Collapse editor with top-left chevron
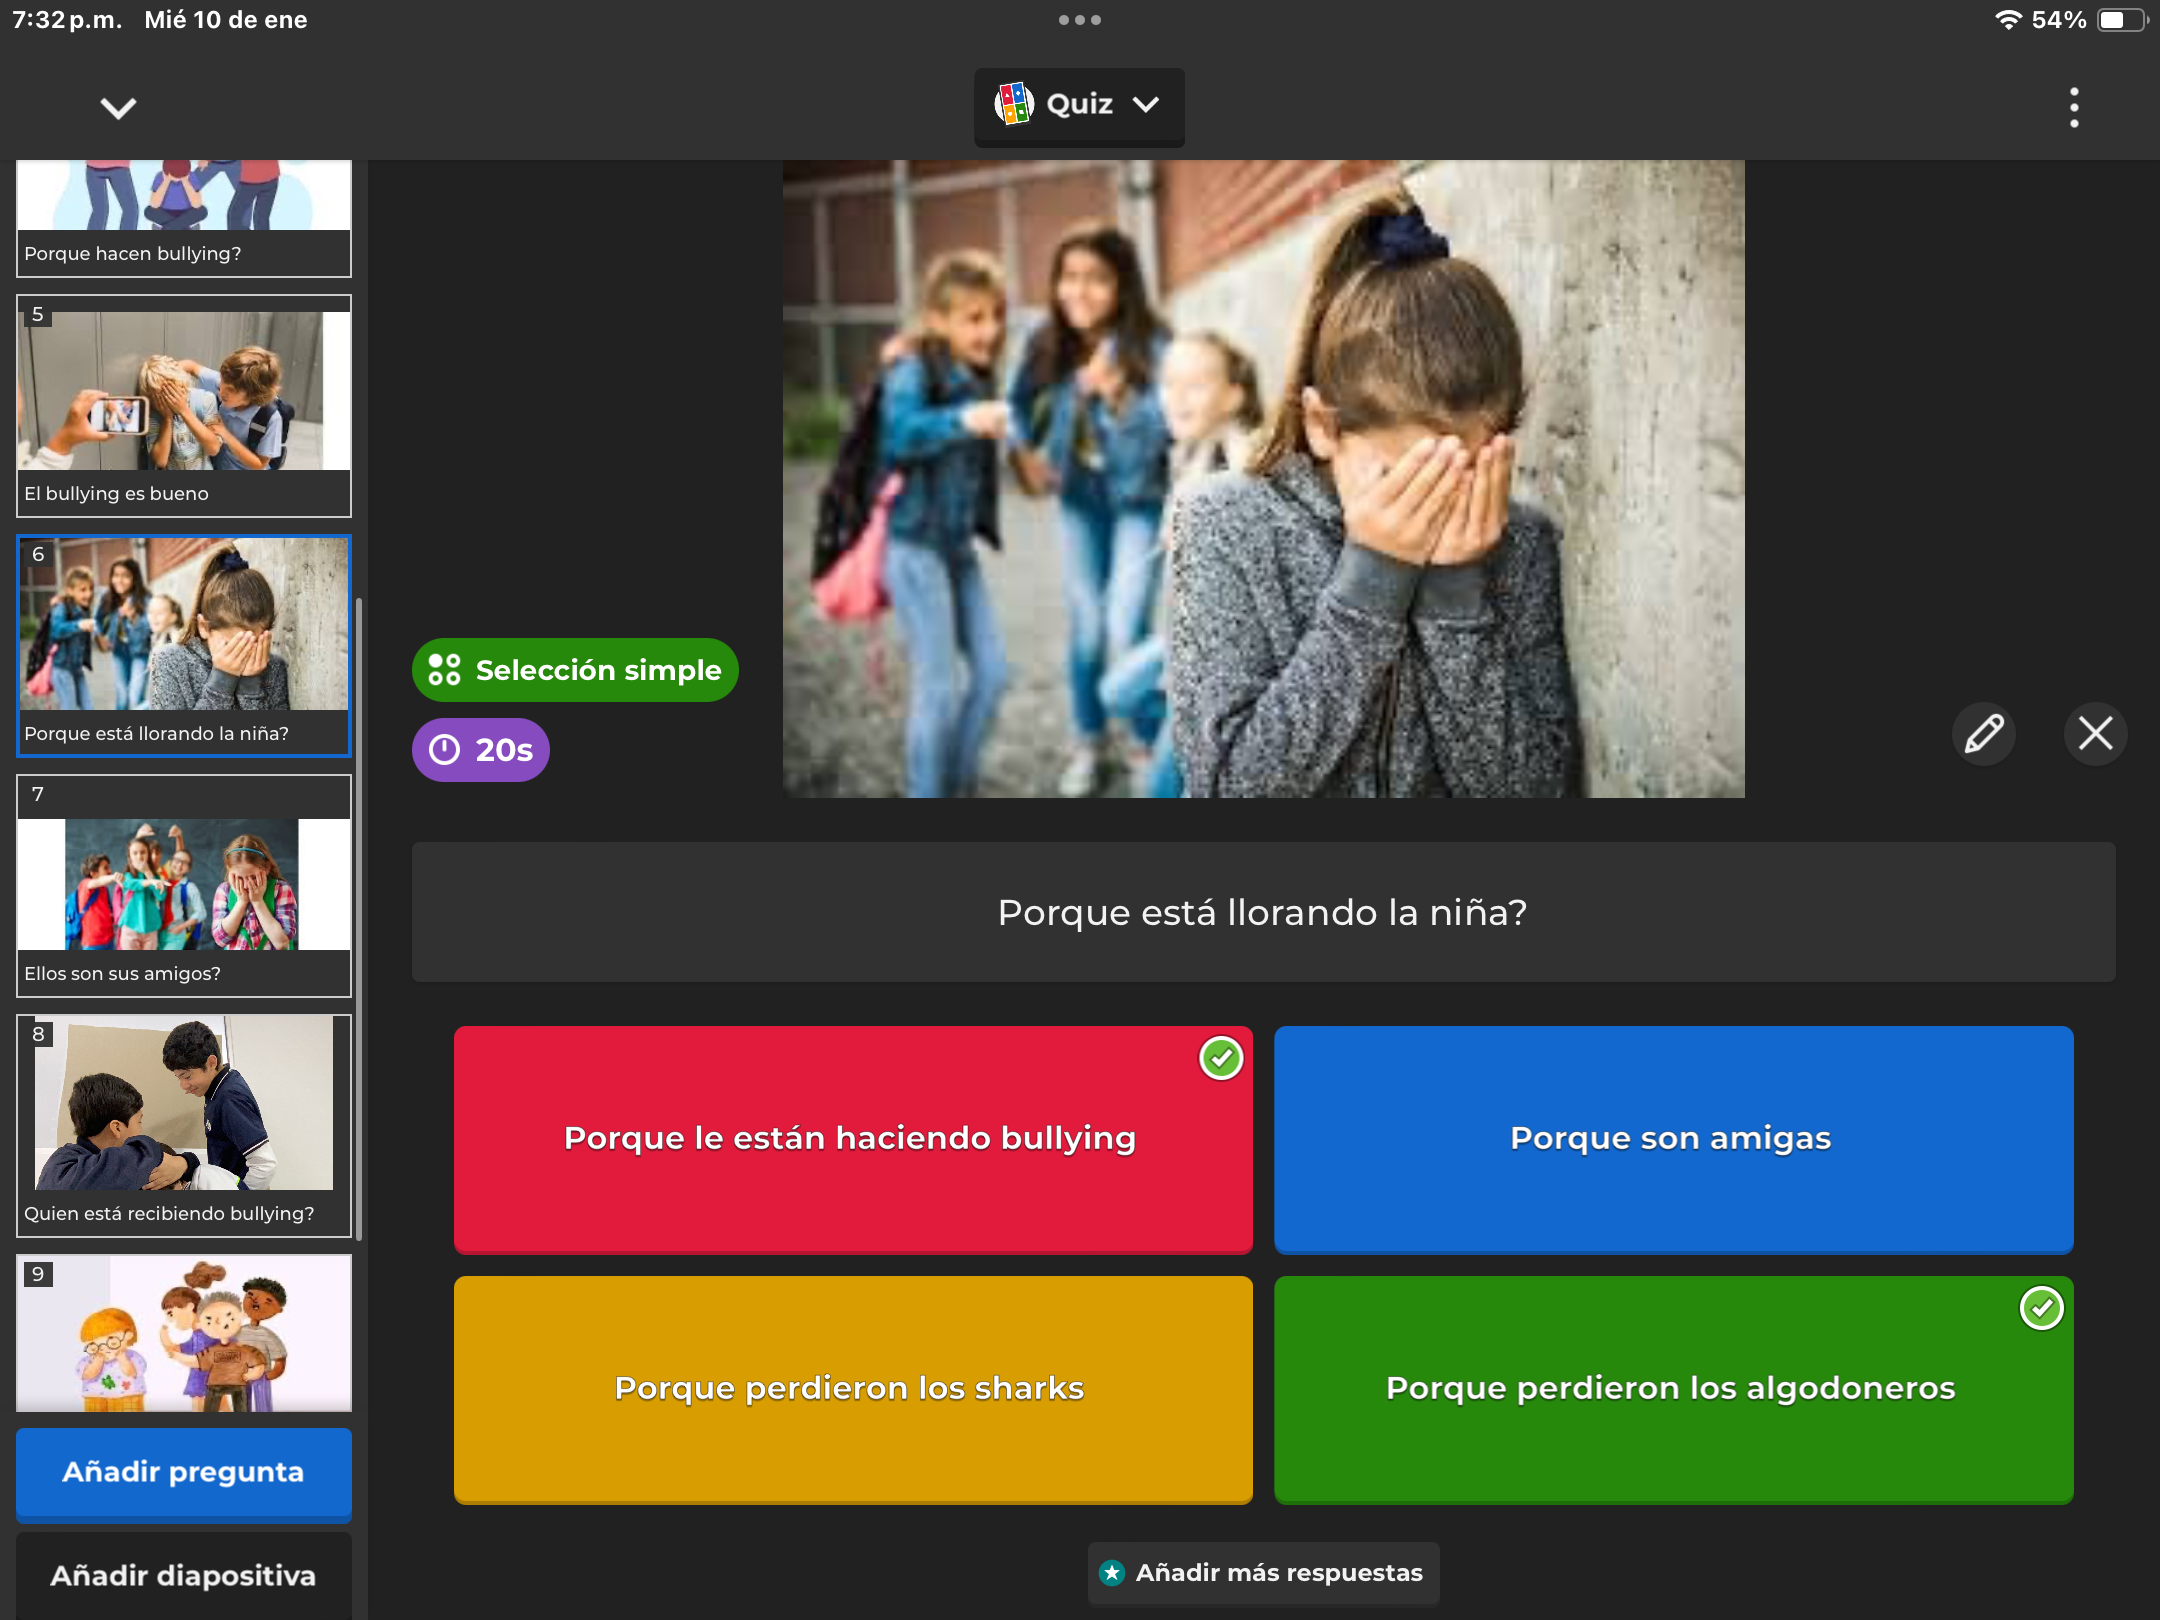Viewport: 2160px width, 1620px height. pyautogui.click(x=118, y=107)
